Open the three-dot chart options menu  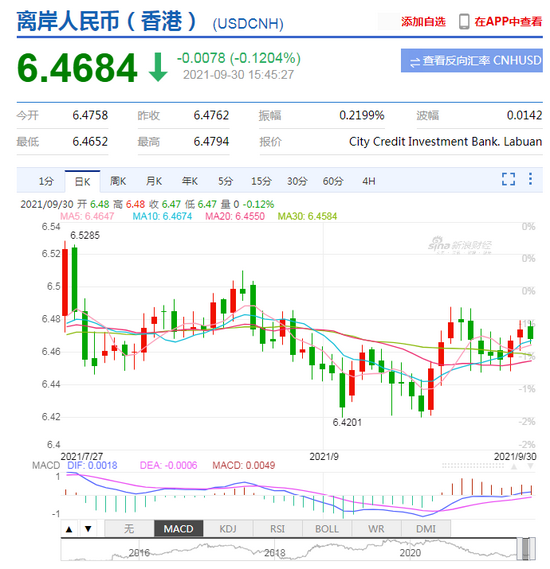click(530, 179)
